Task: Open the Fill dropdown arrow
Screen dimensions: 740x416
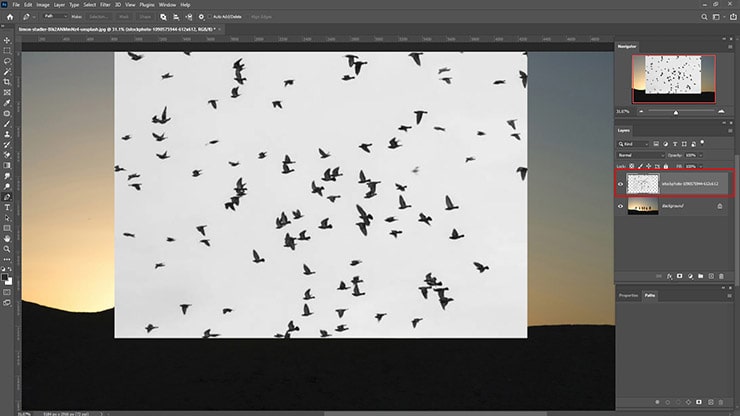Action: tap(701, 166)
